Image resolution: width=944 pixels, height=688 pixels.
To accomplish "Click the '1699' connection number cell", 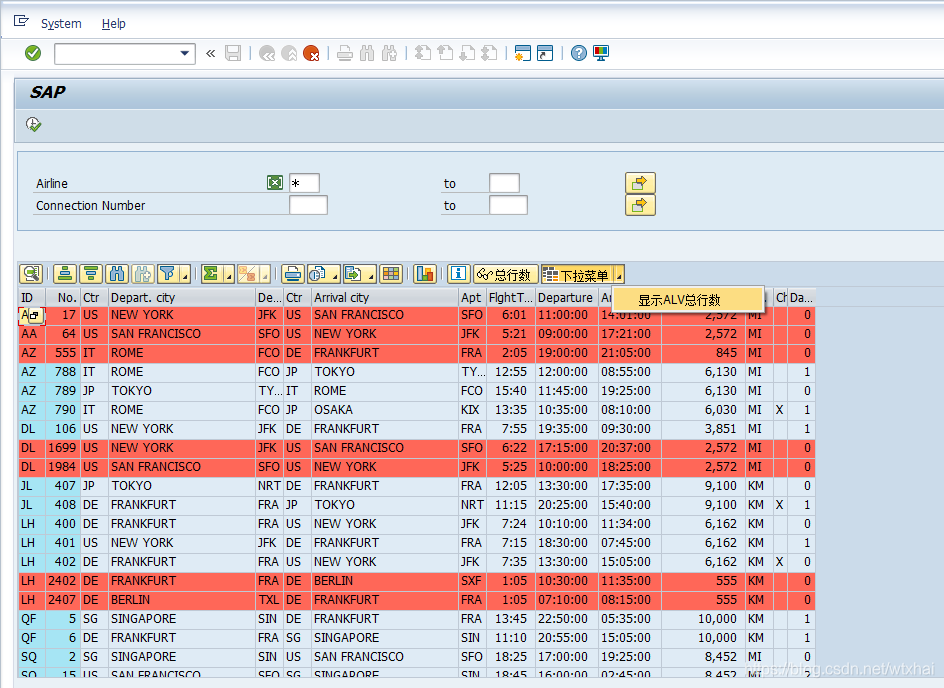I will (63, 448).
